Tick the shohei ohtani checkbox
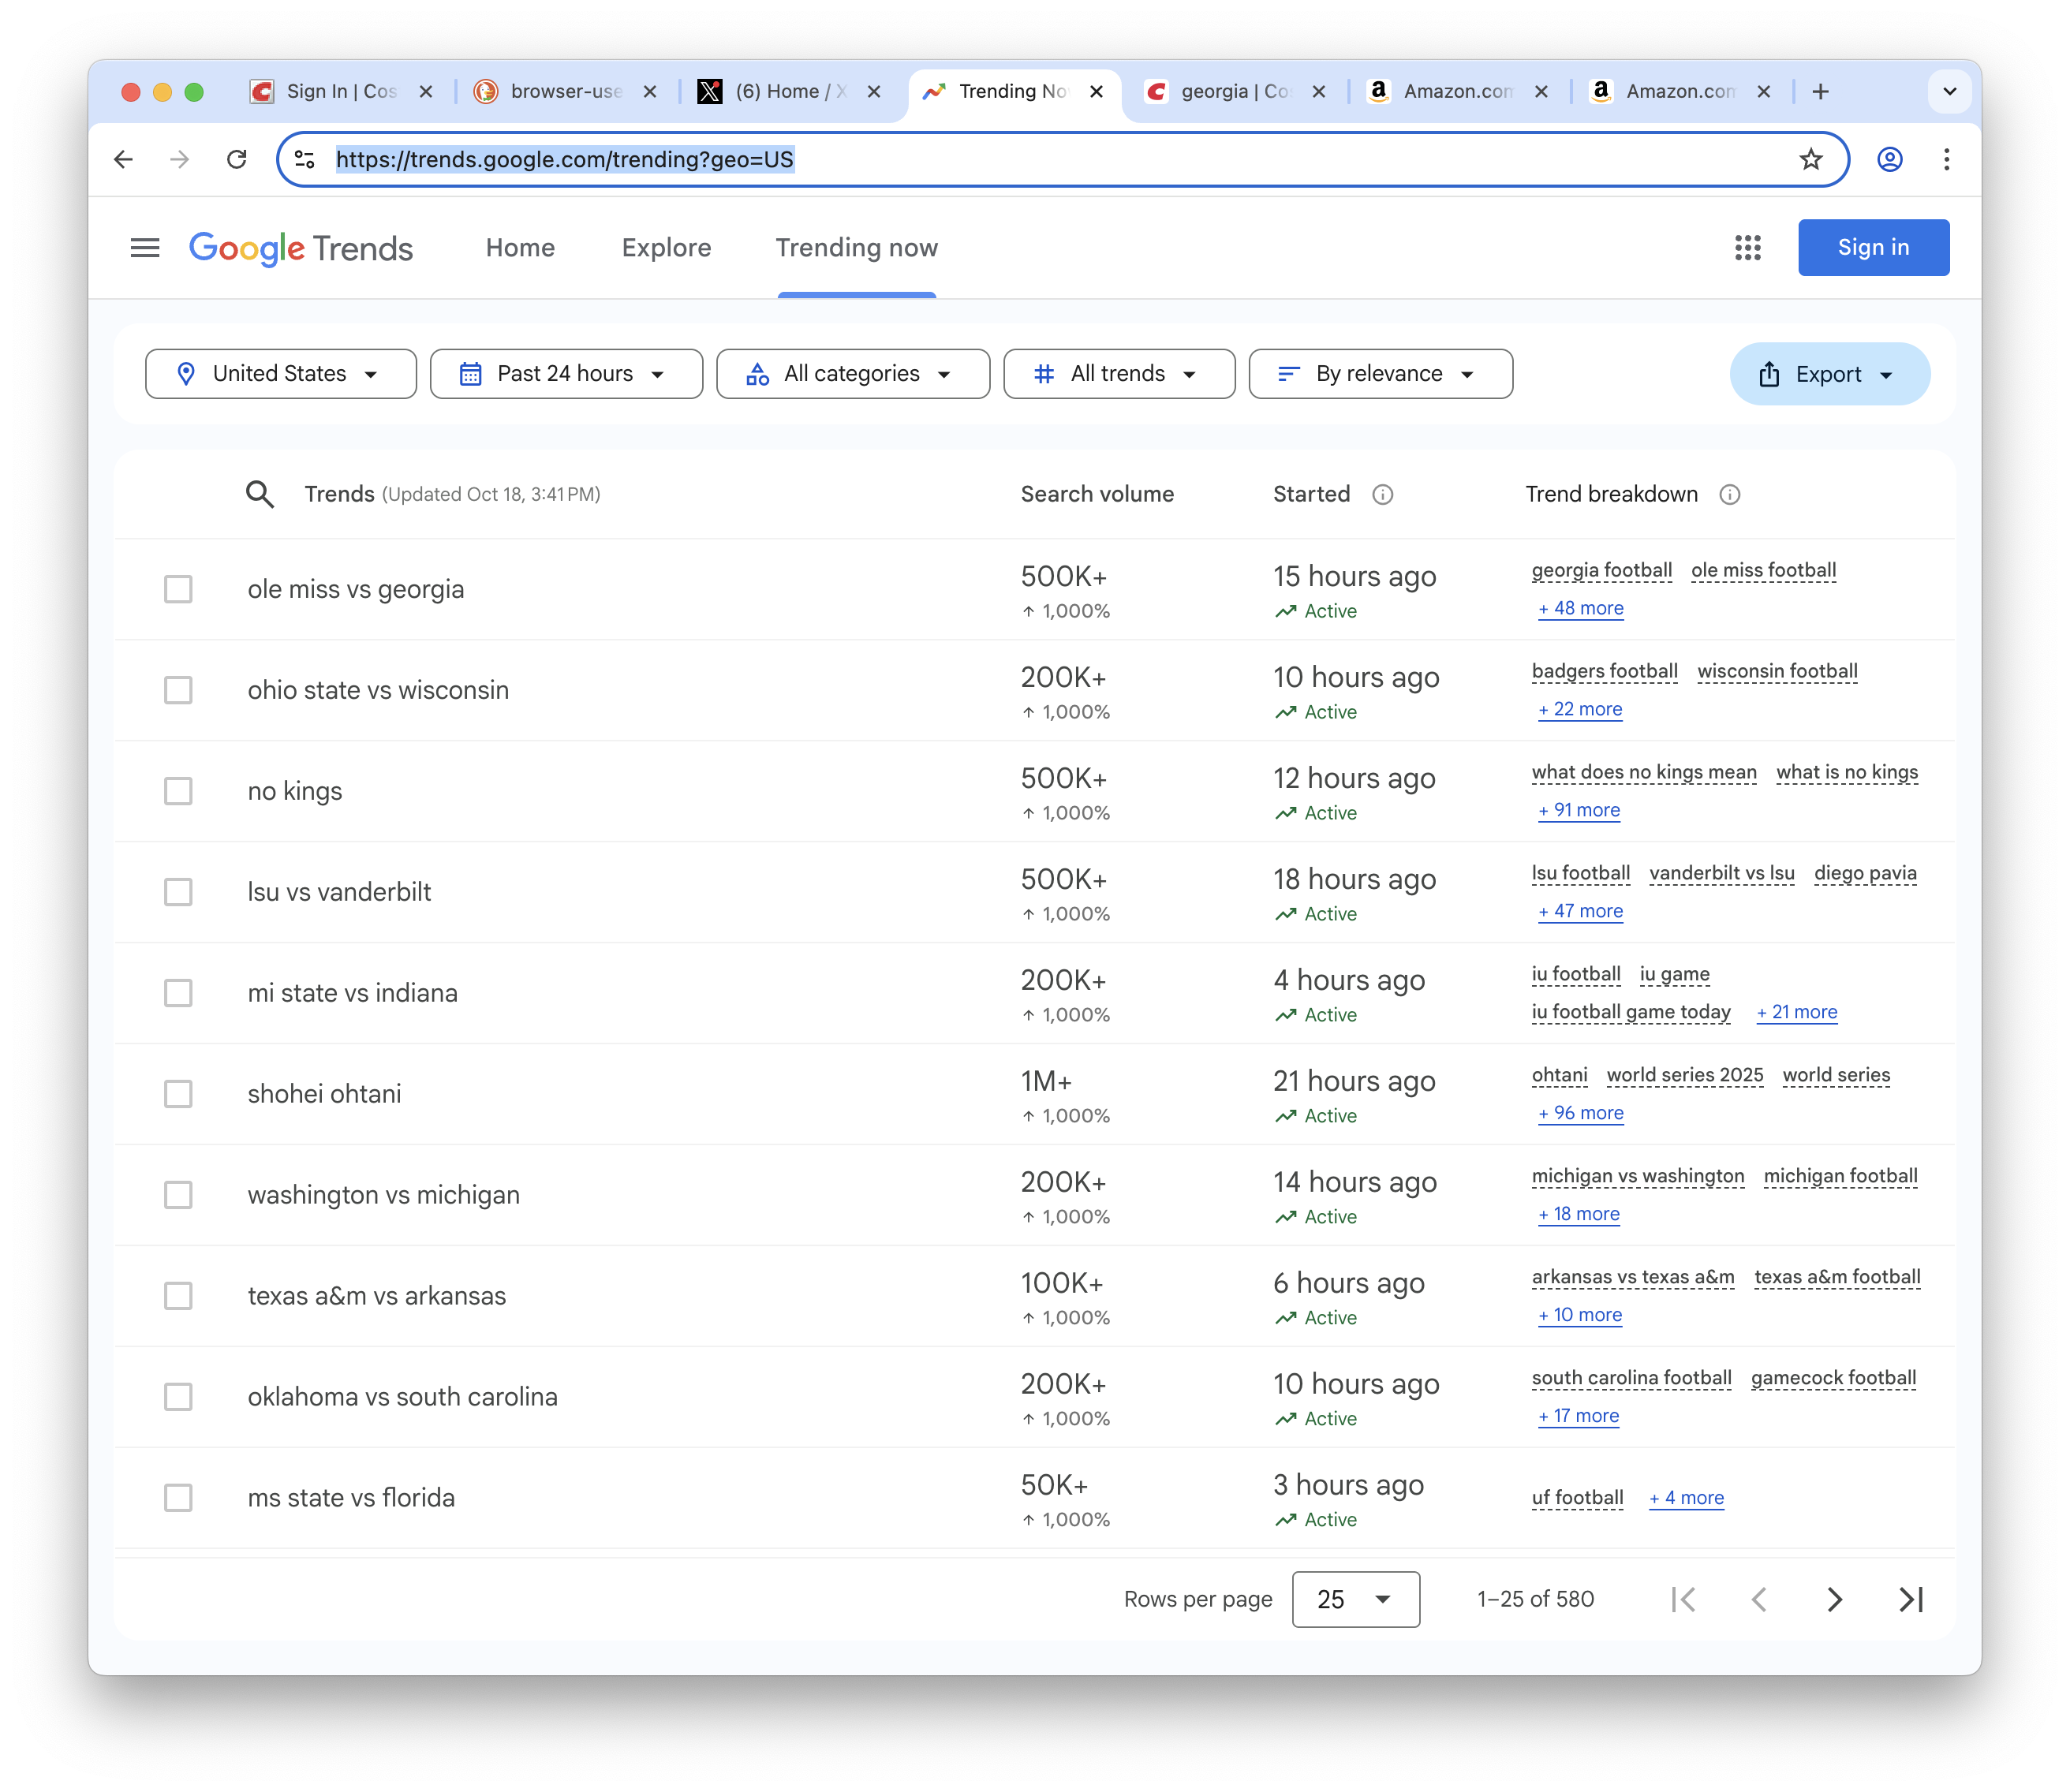 tap(178, 1094)
